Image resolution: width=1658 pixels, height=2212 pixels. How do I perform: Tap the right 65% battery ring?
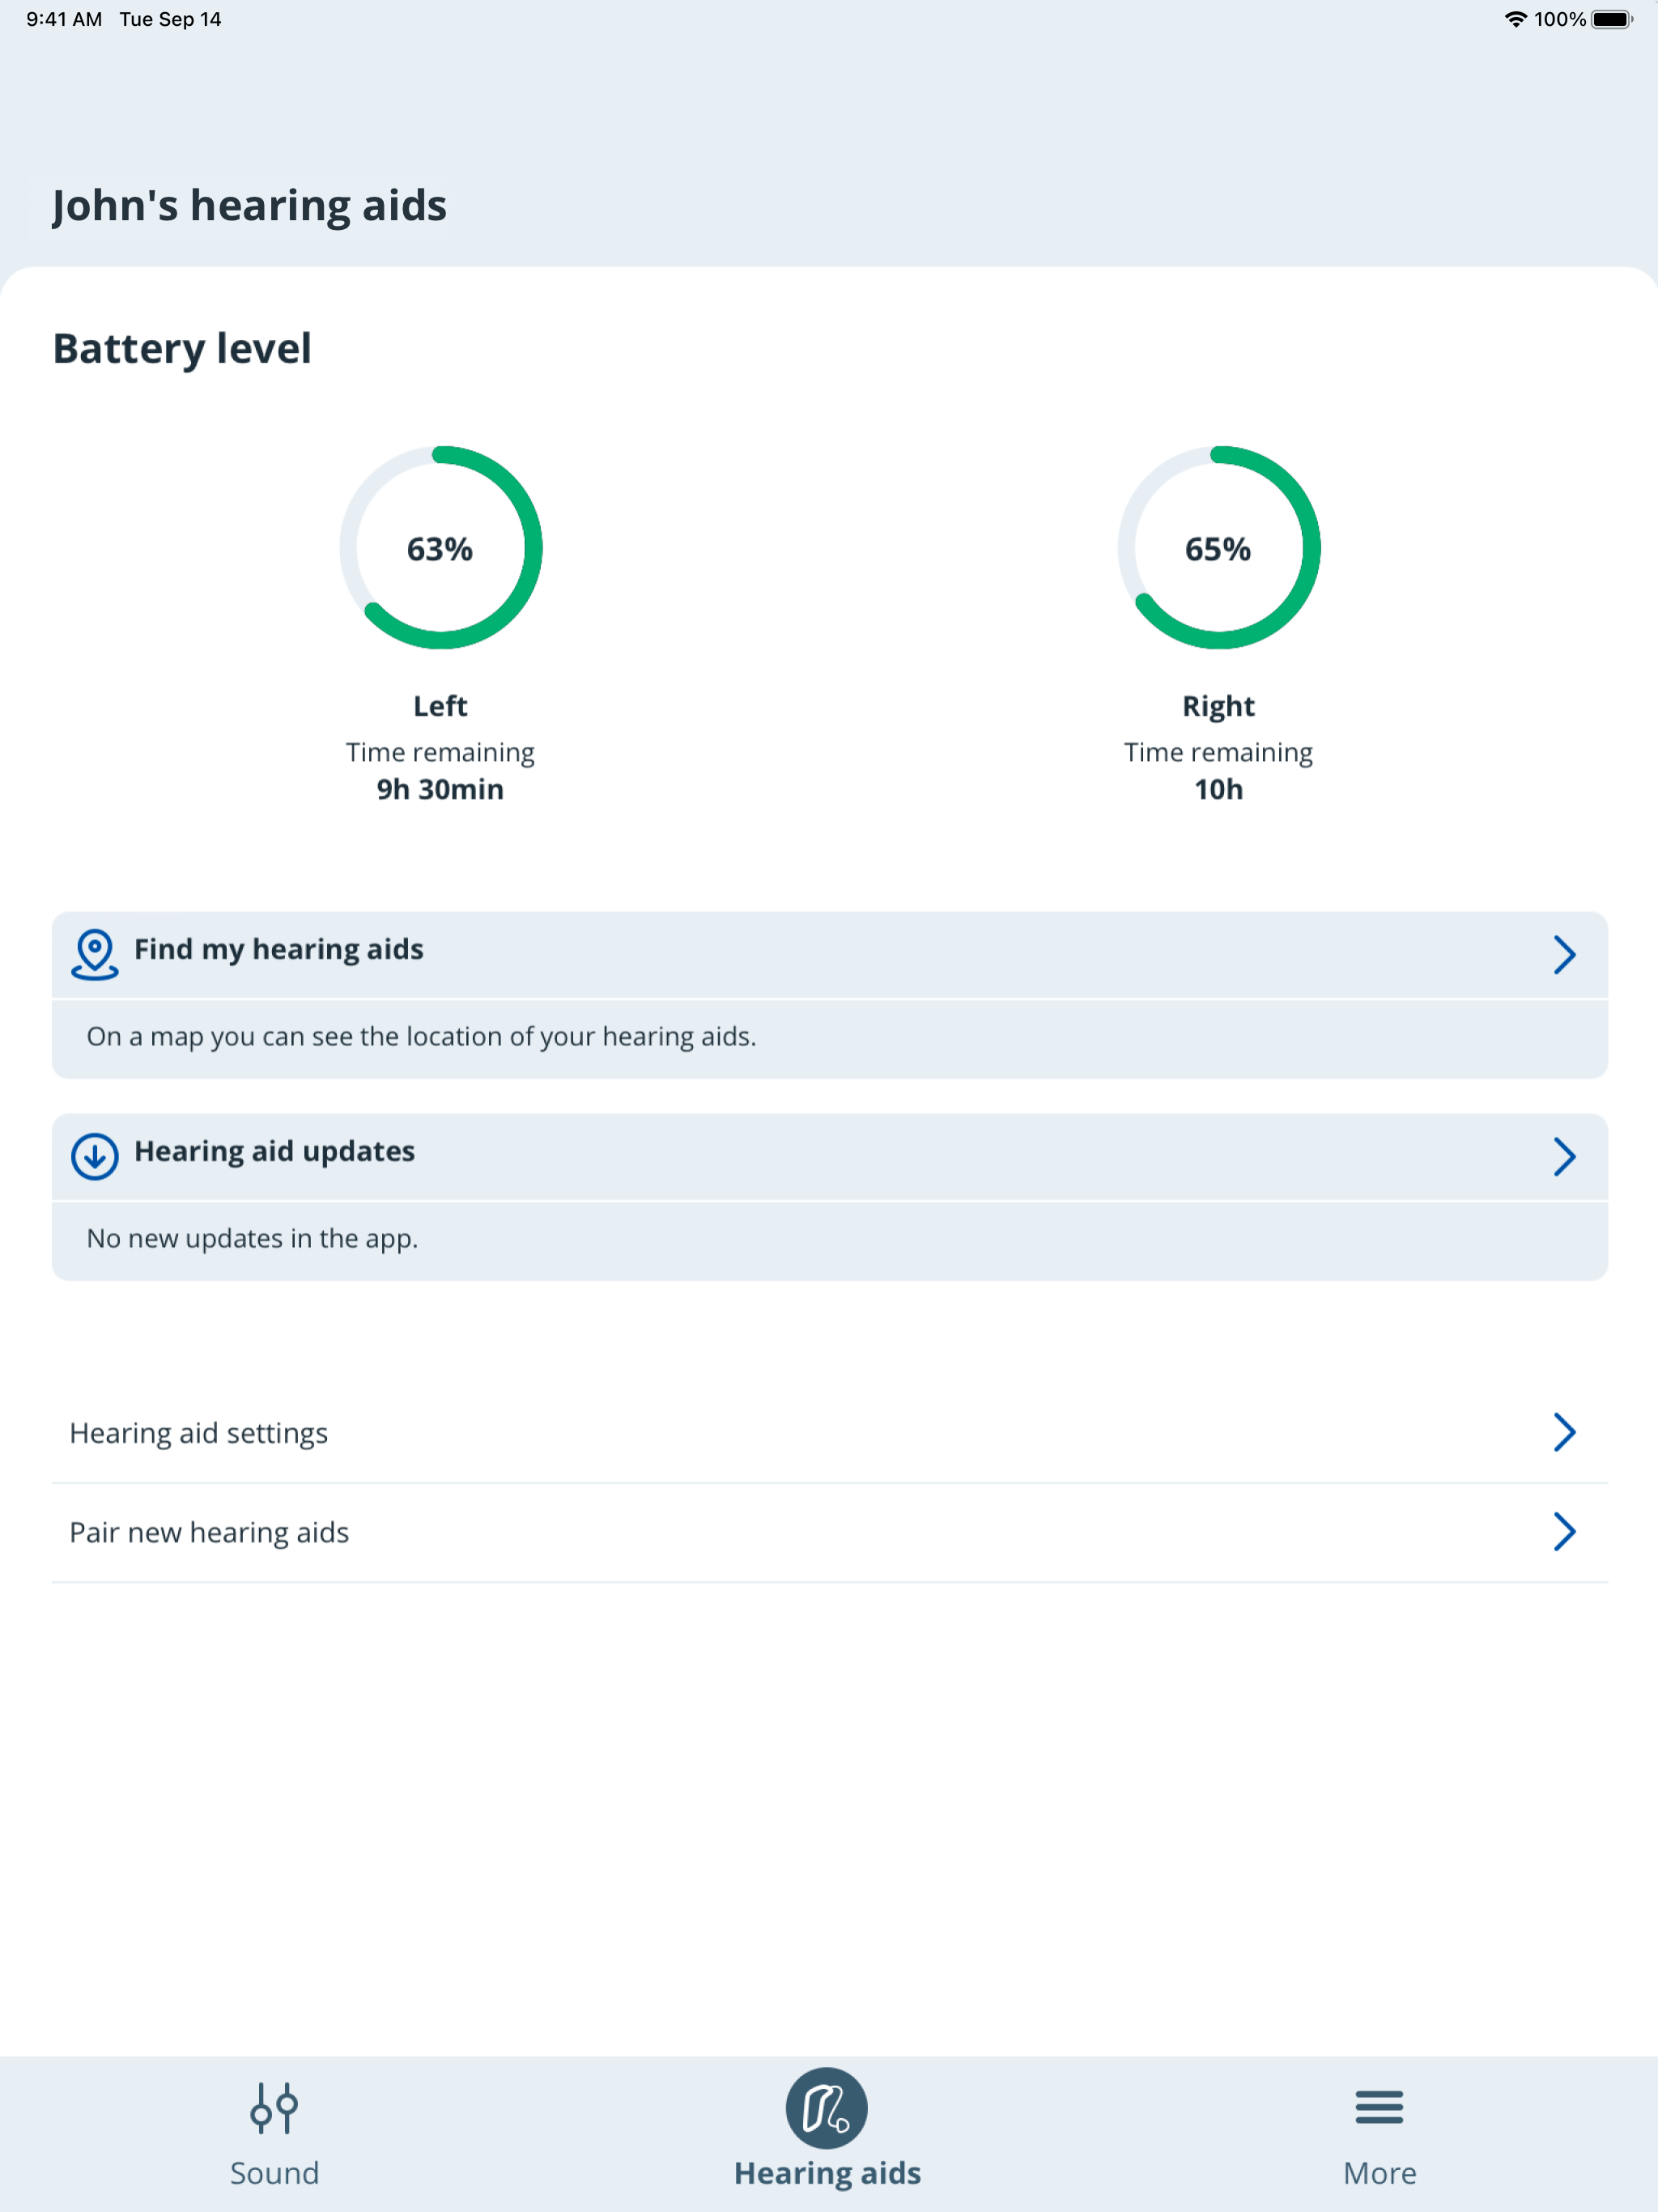coord(1218,547)
